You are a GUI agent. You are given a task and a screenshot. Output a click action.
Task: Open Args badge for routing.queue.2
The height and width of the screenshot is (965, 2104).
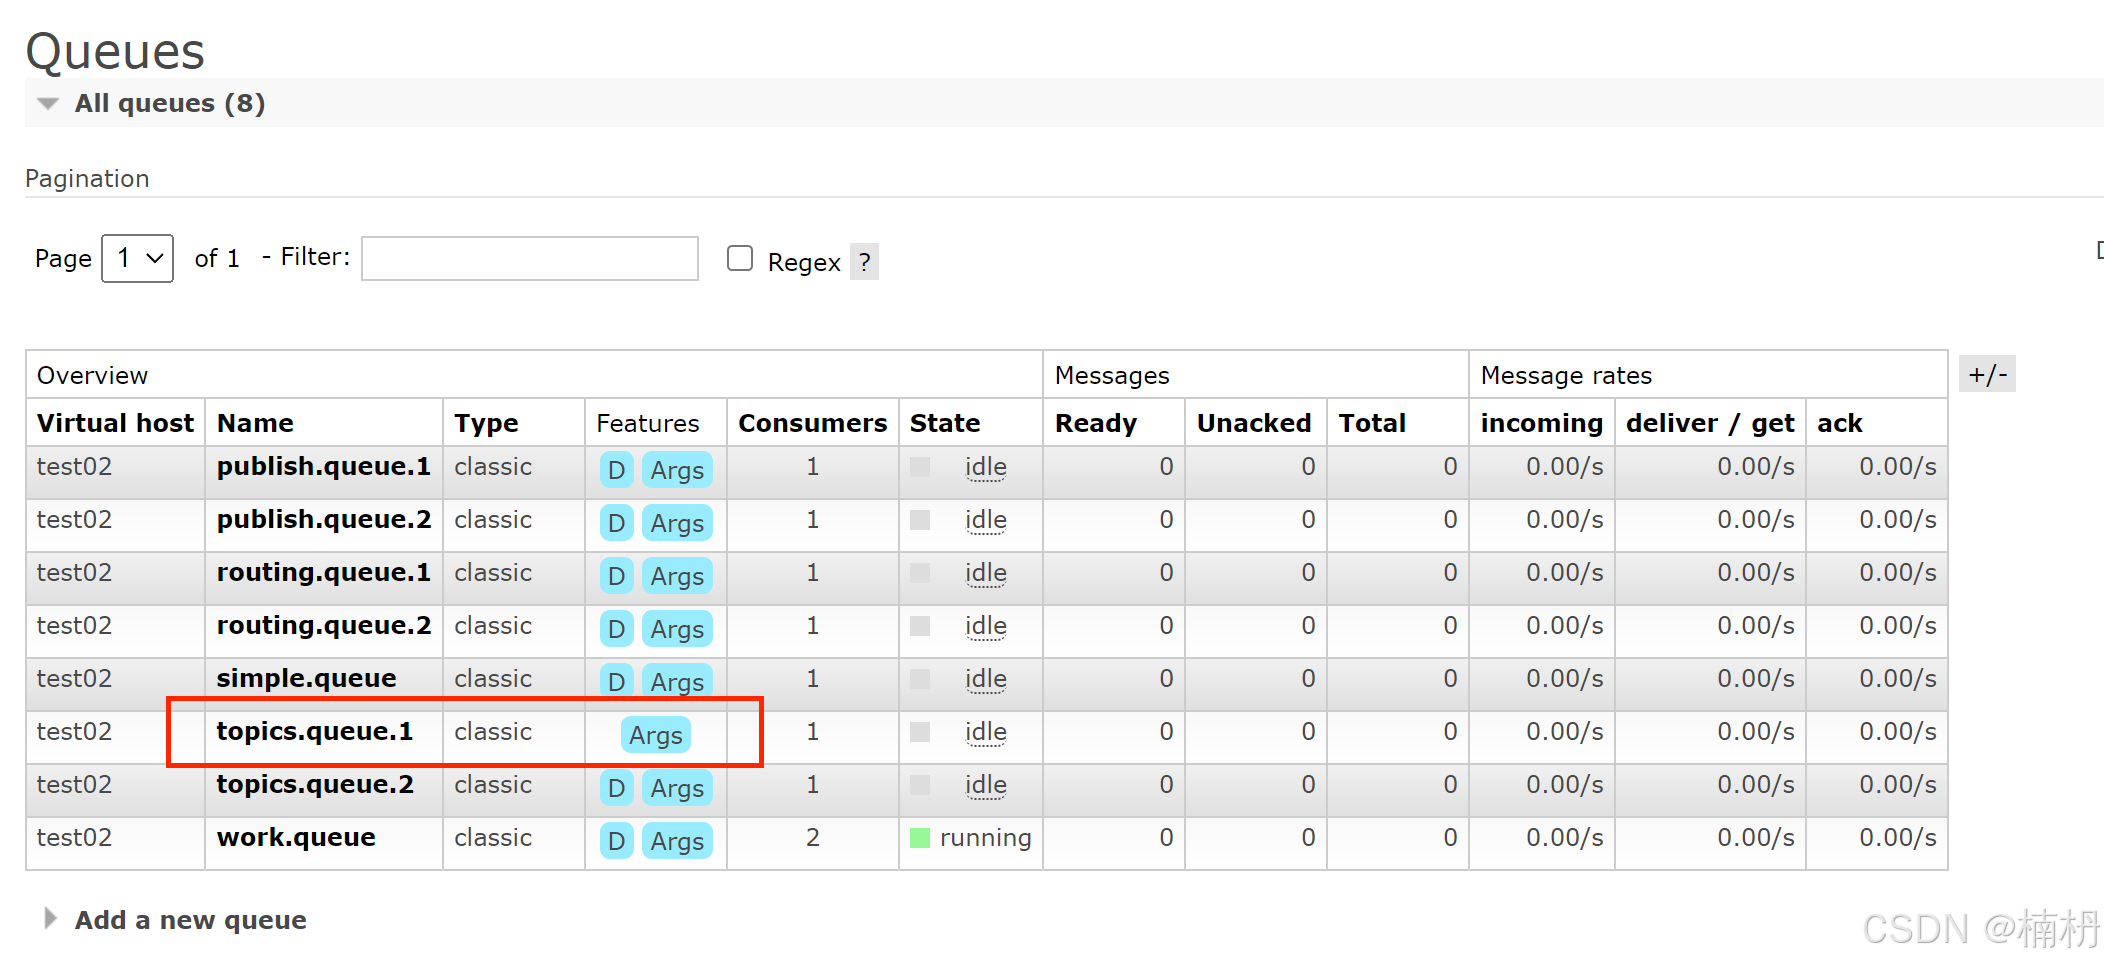coord(677,629)
